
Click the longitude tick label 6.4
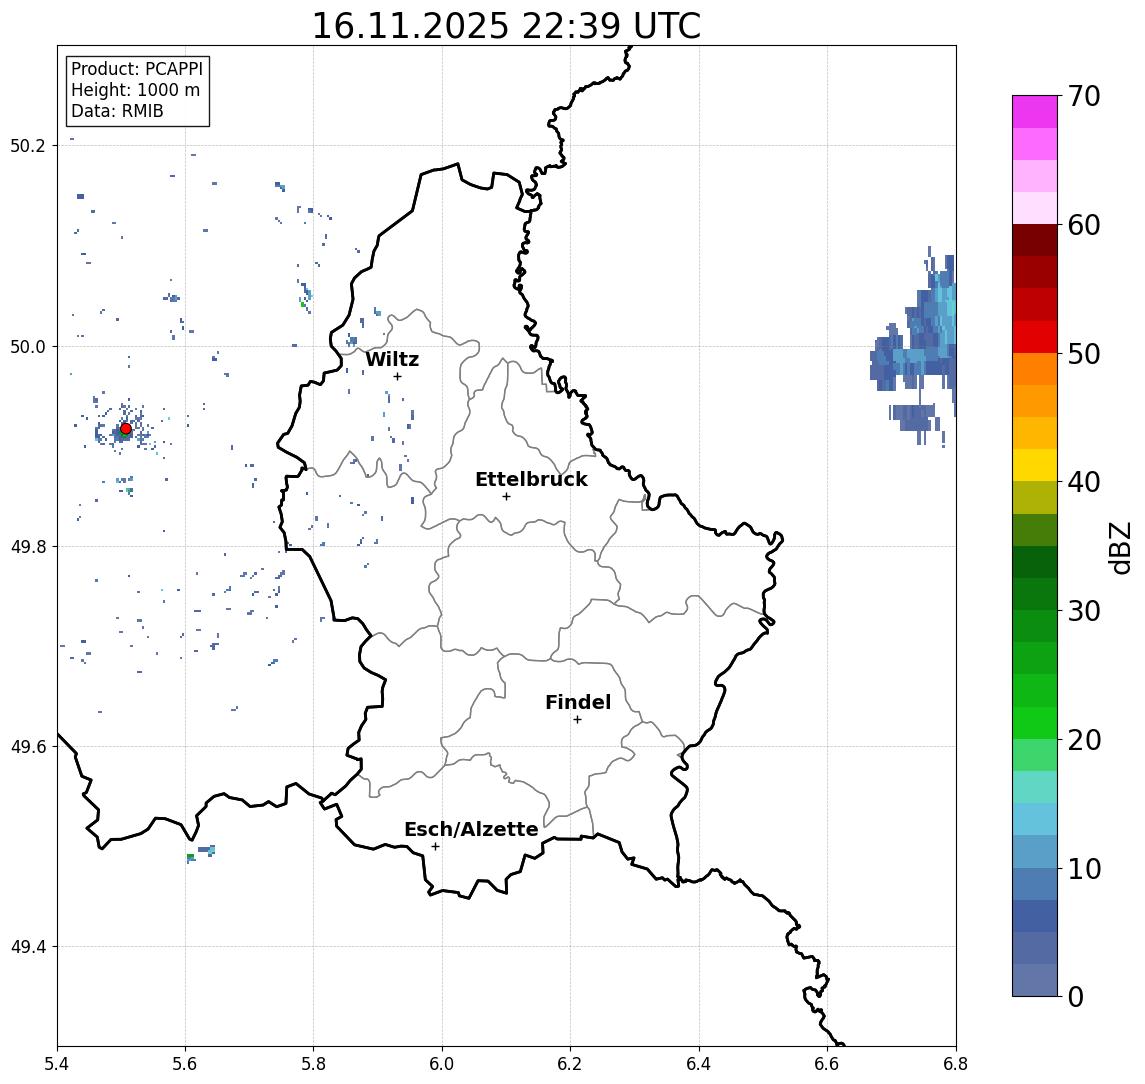point(699,1064)
